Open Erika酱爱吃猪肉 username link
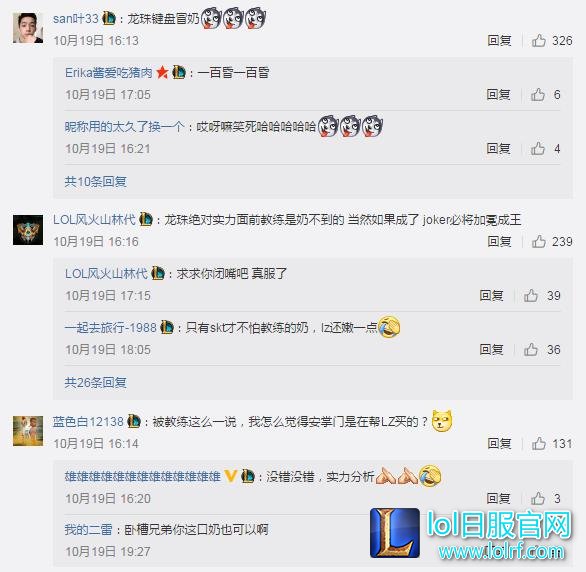The width and height of the screenshot is (586, 572). (x=109, y=72)
